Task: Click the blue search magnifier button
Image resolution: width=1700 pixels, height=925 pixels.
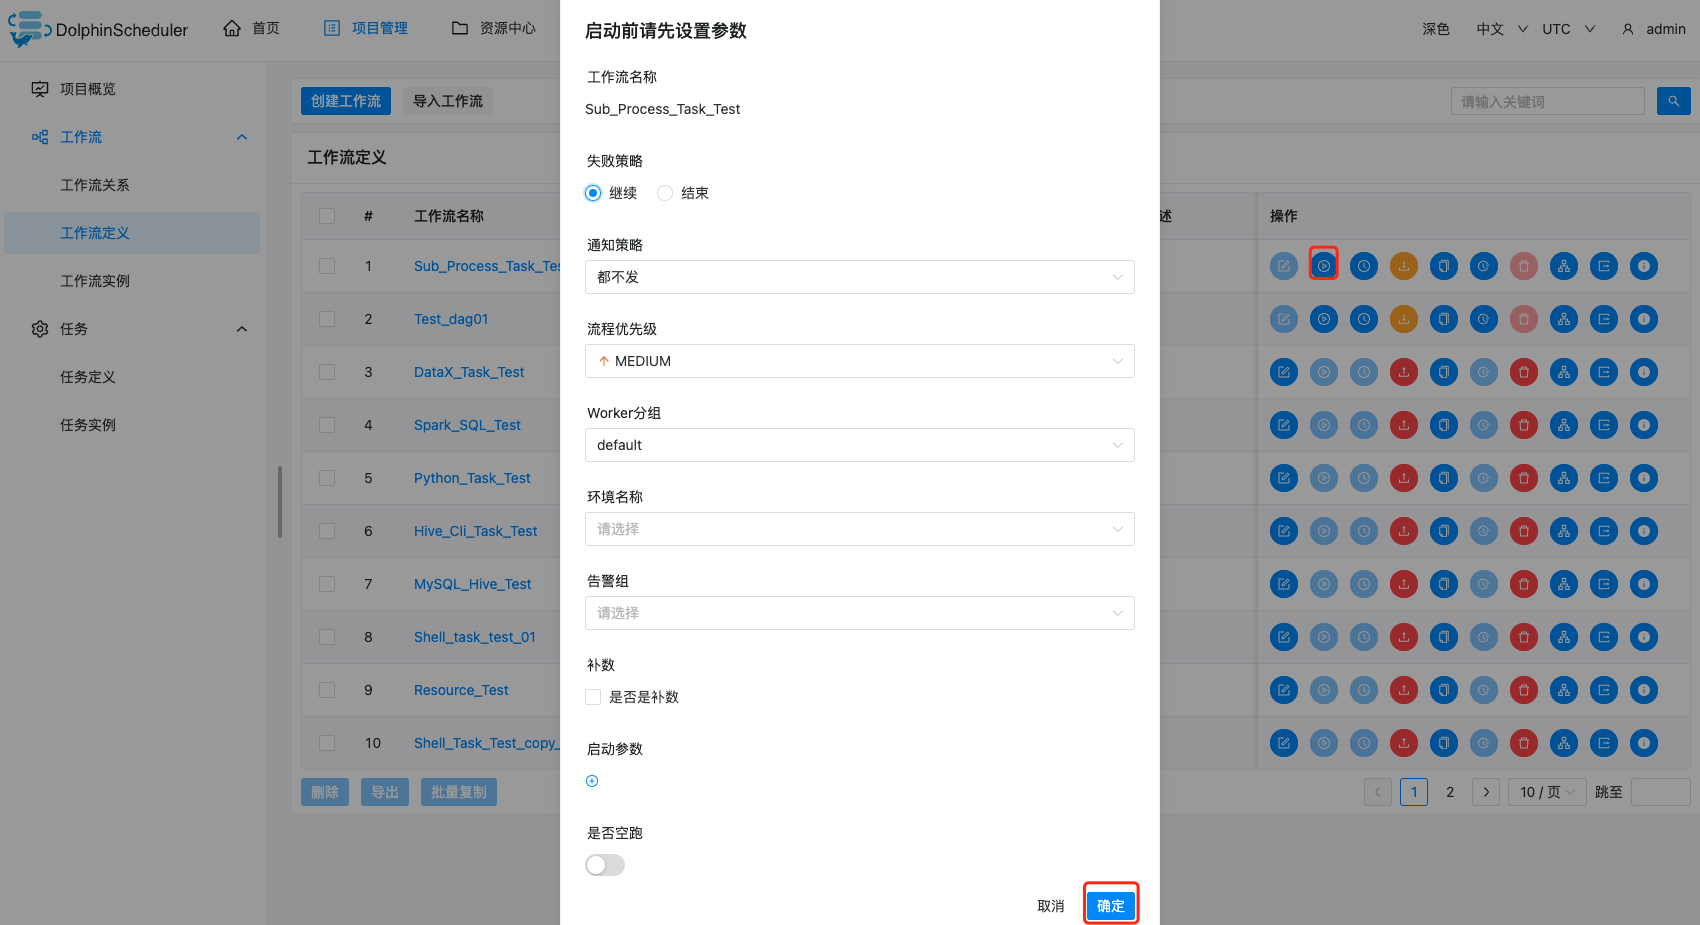Action: [x=1674, y=101]
